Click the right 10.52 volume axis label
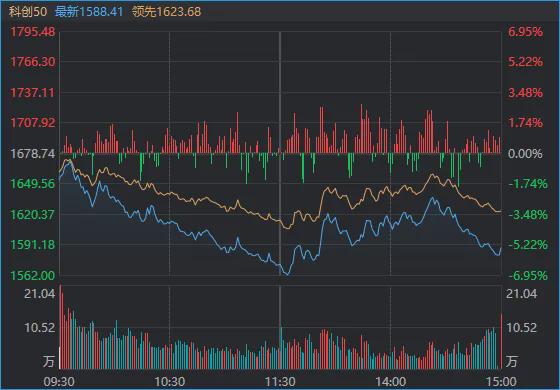 tap(521, 328)
